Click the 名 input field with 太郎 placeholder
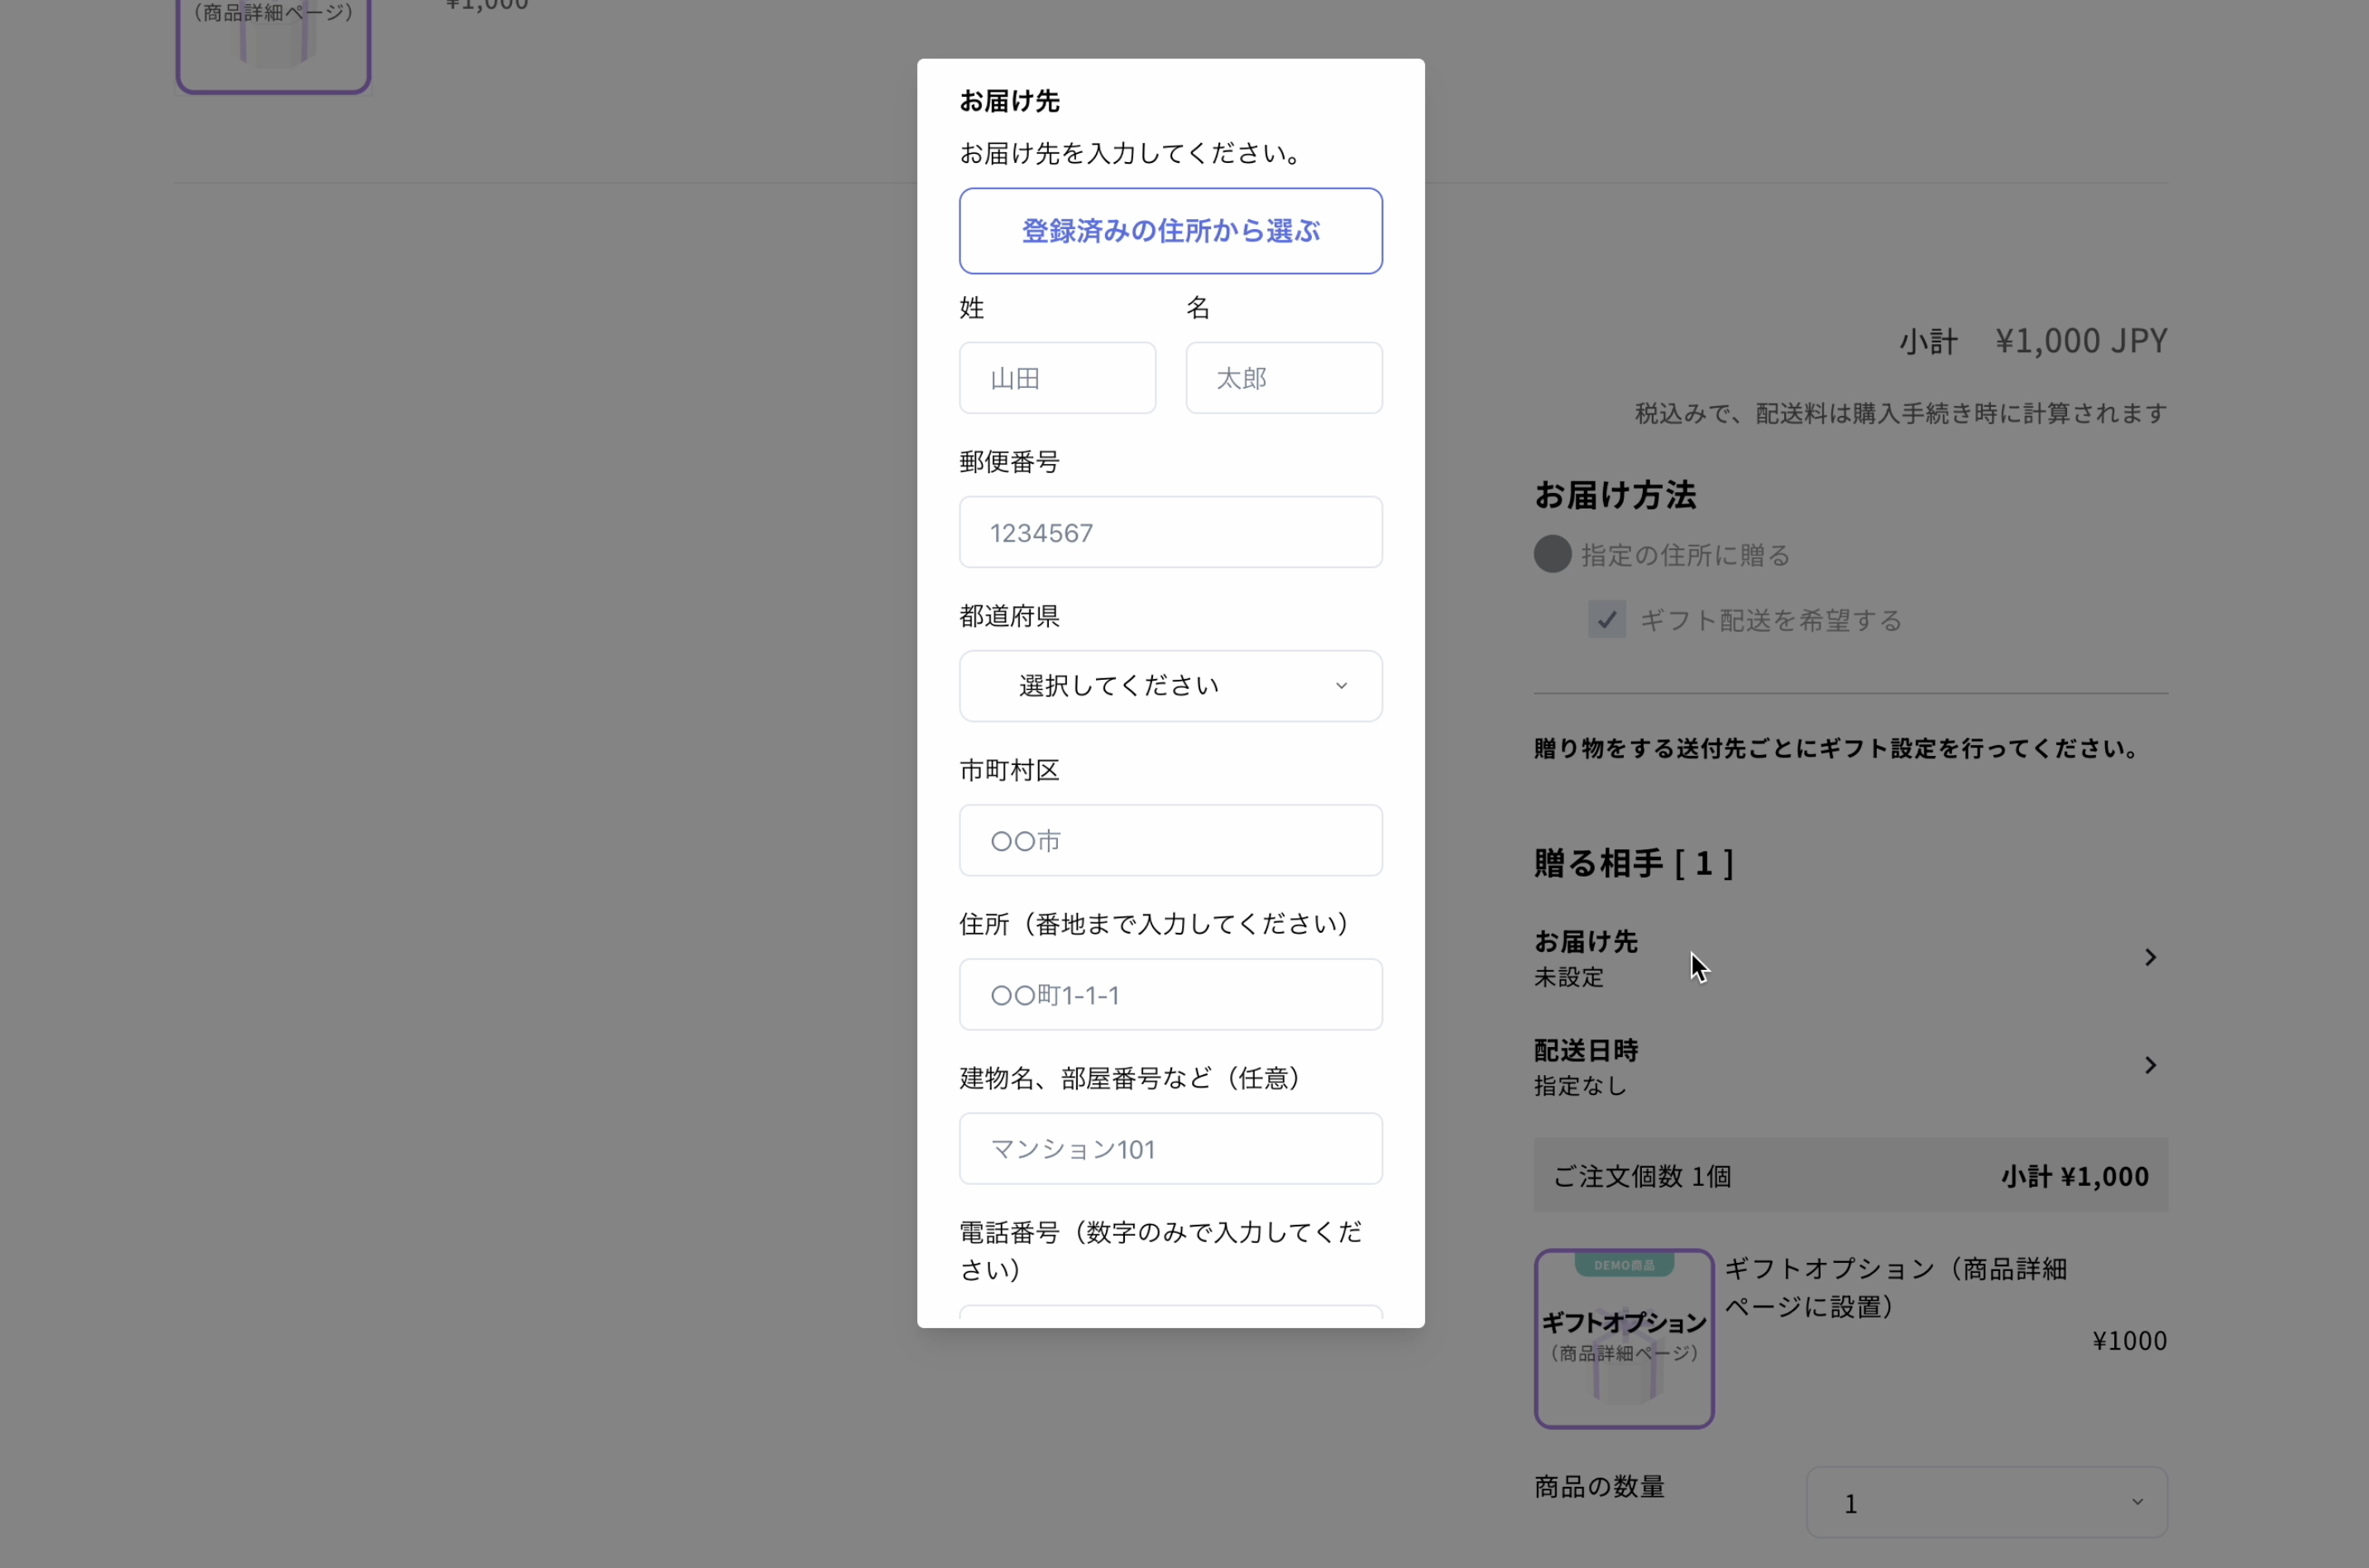The image size is (2369, 1568). tap(1284, 378)
